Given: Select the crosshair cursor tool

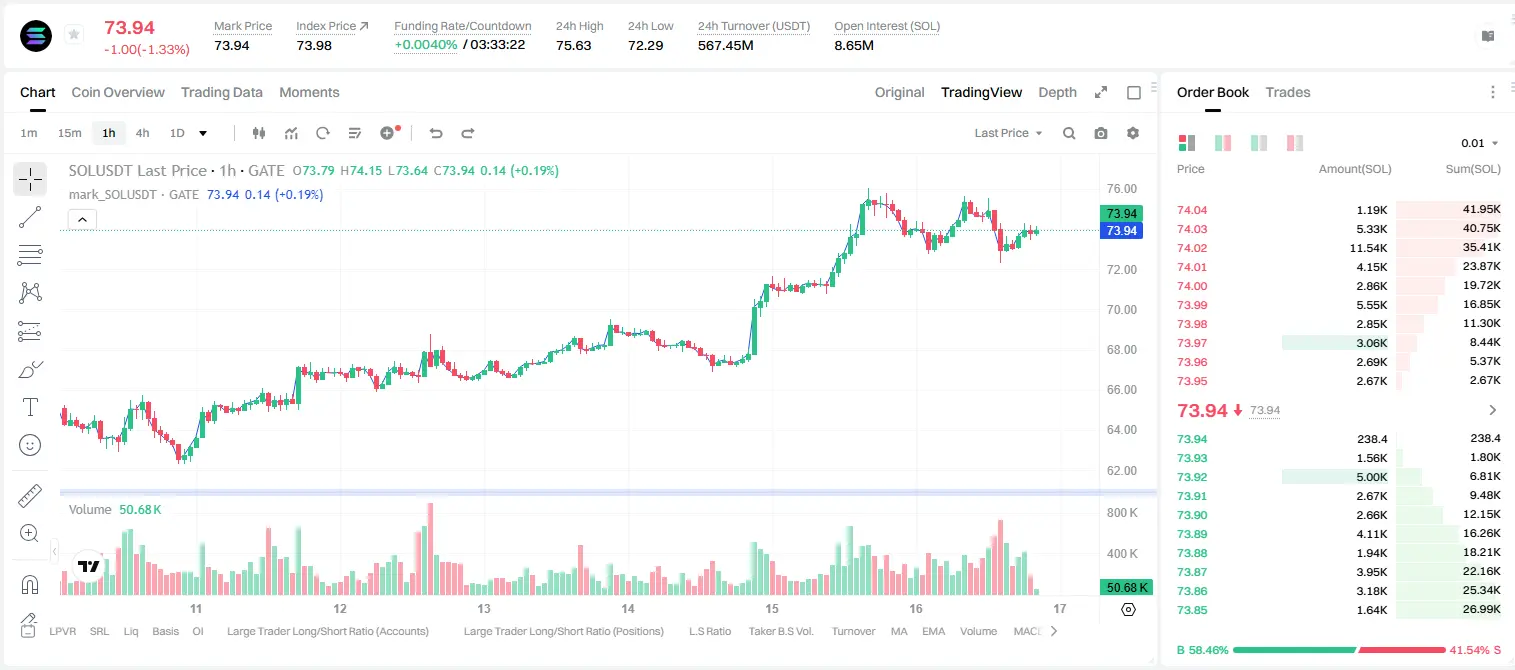Looking at the screenshot, I should [30, 179].
